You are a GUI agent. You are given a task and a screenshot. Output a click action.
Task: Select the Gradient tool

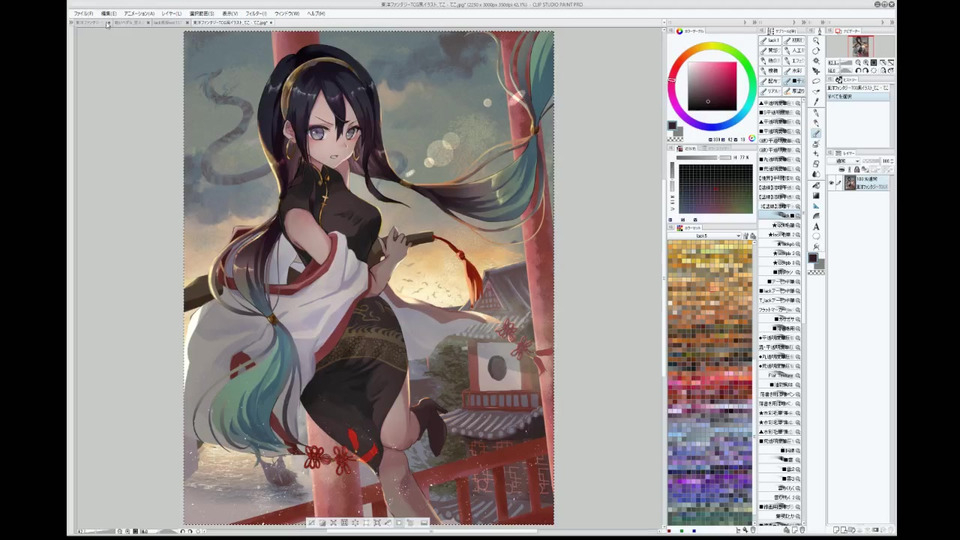tap(816, 196)
